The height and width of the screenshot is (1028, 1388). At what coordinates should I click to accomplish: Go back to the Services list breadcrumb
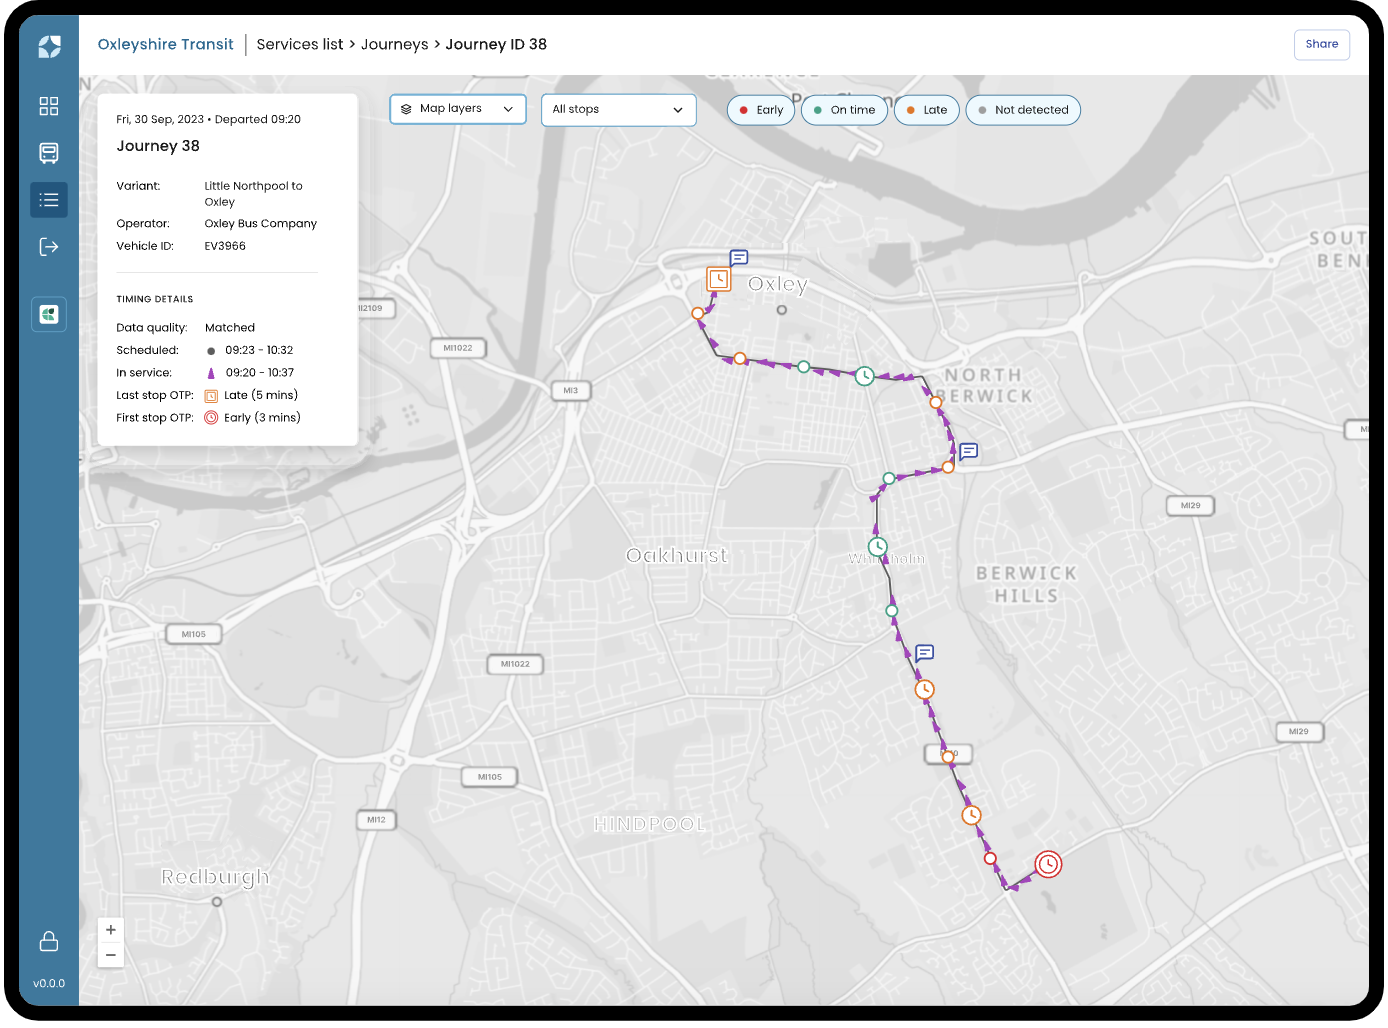(x=299, y=44)
